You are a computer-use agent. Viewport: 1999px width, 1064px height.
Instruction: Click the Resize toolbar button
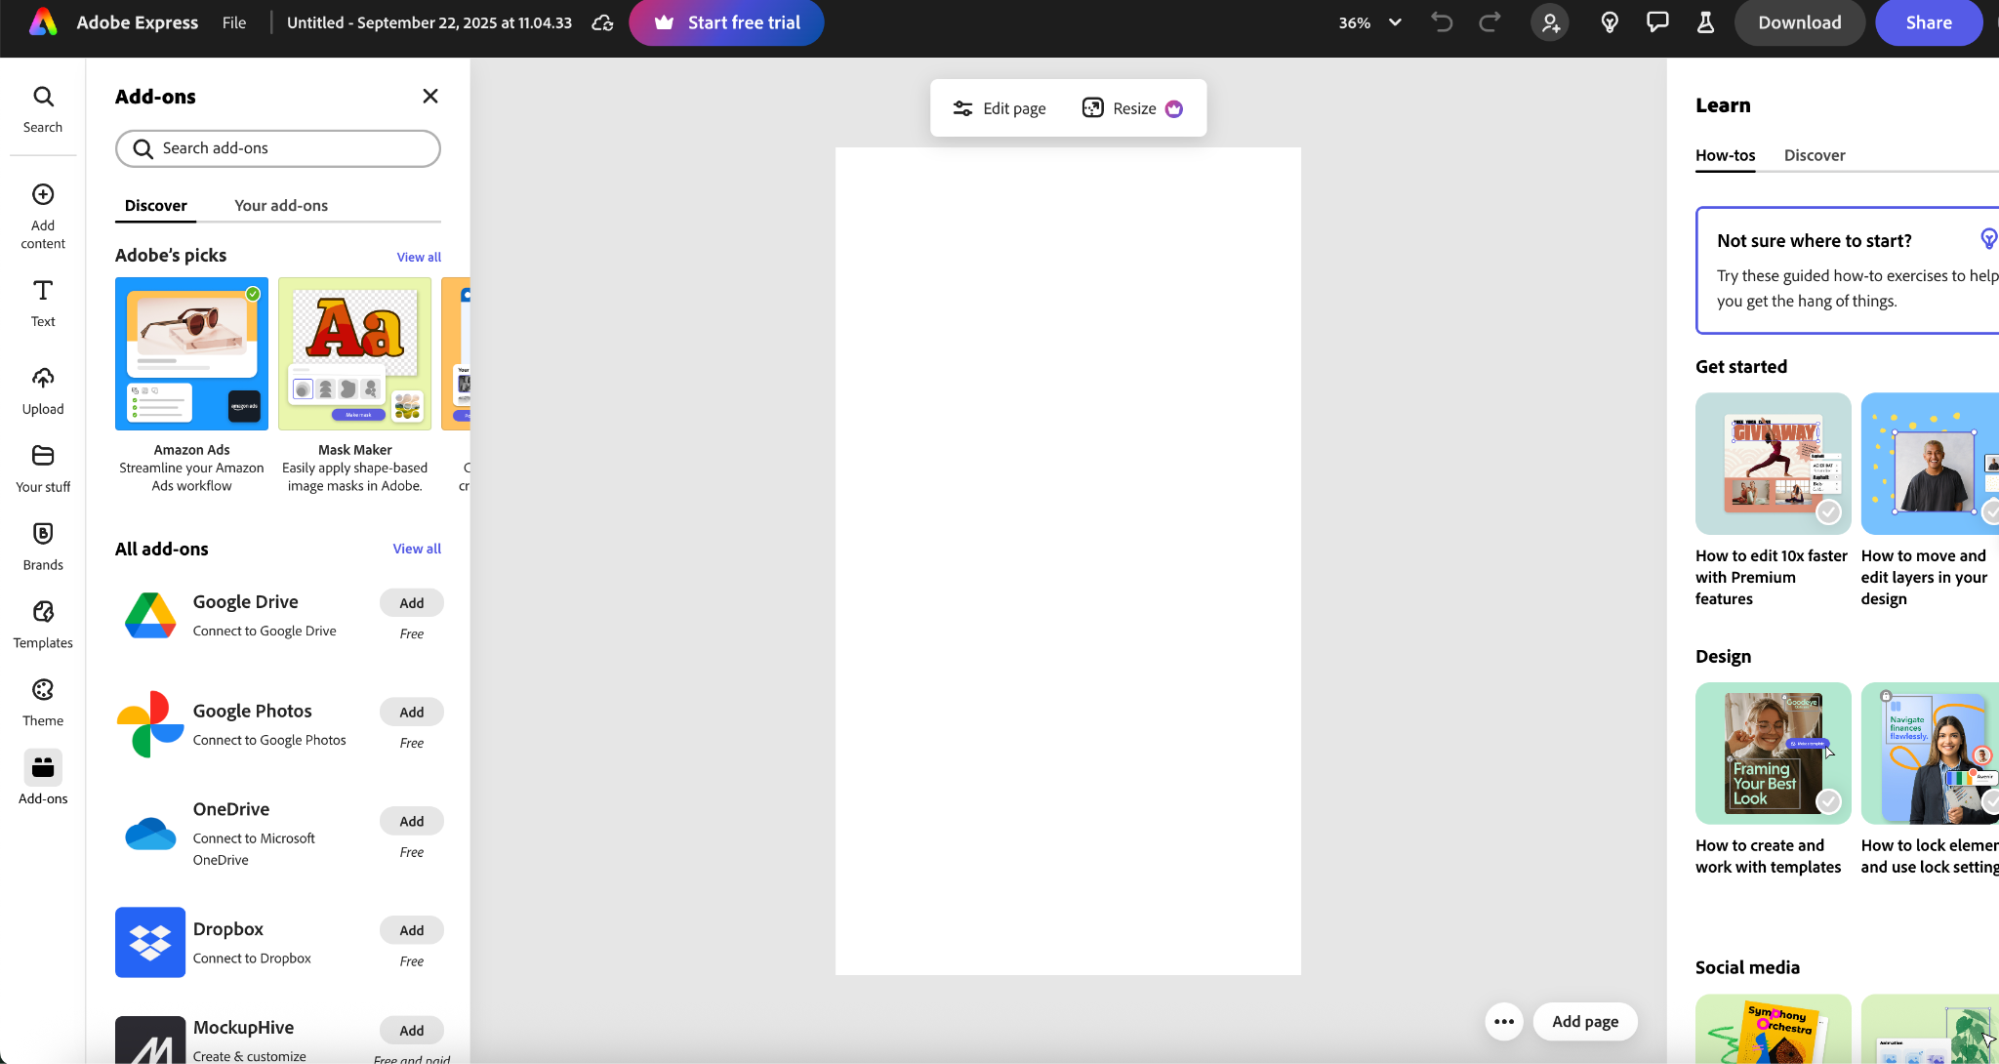pos(1132,108)
